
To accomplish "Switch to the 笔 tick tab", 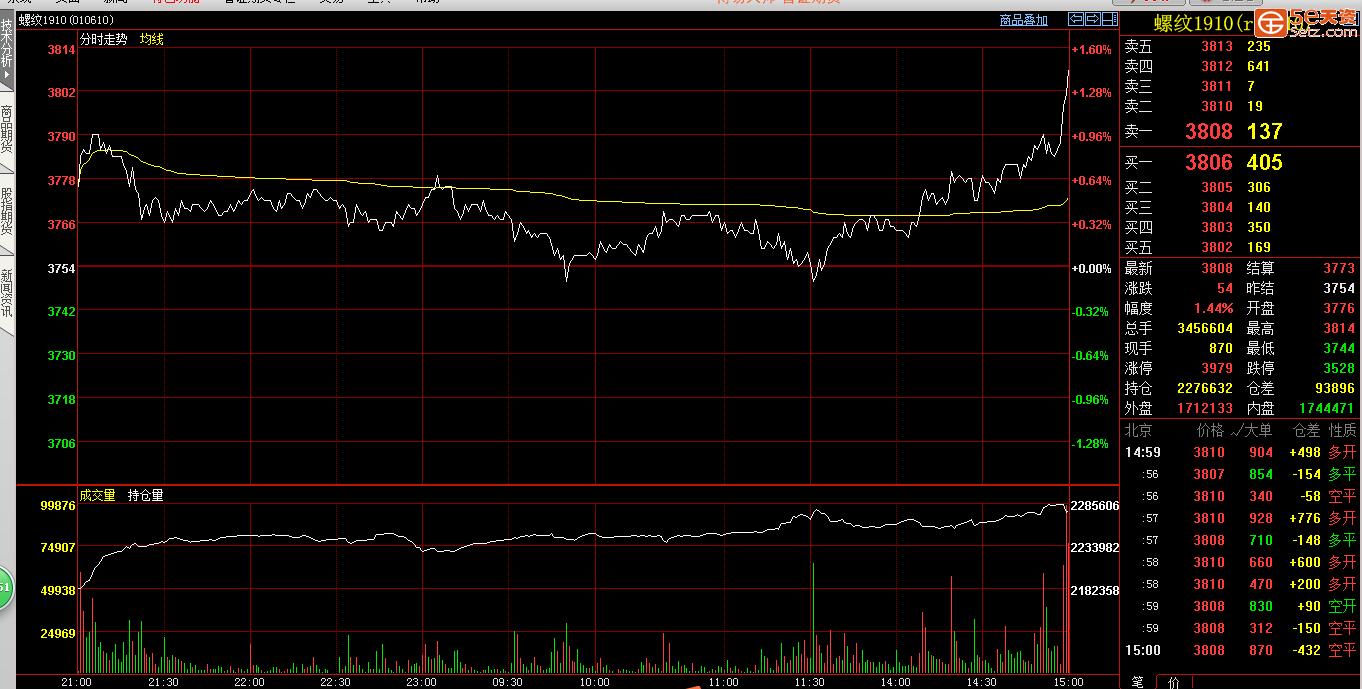I will (x=1137, y=682).
